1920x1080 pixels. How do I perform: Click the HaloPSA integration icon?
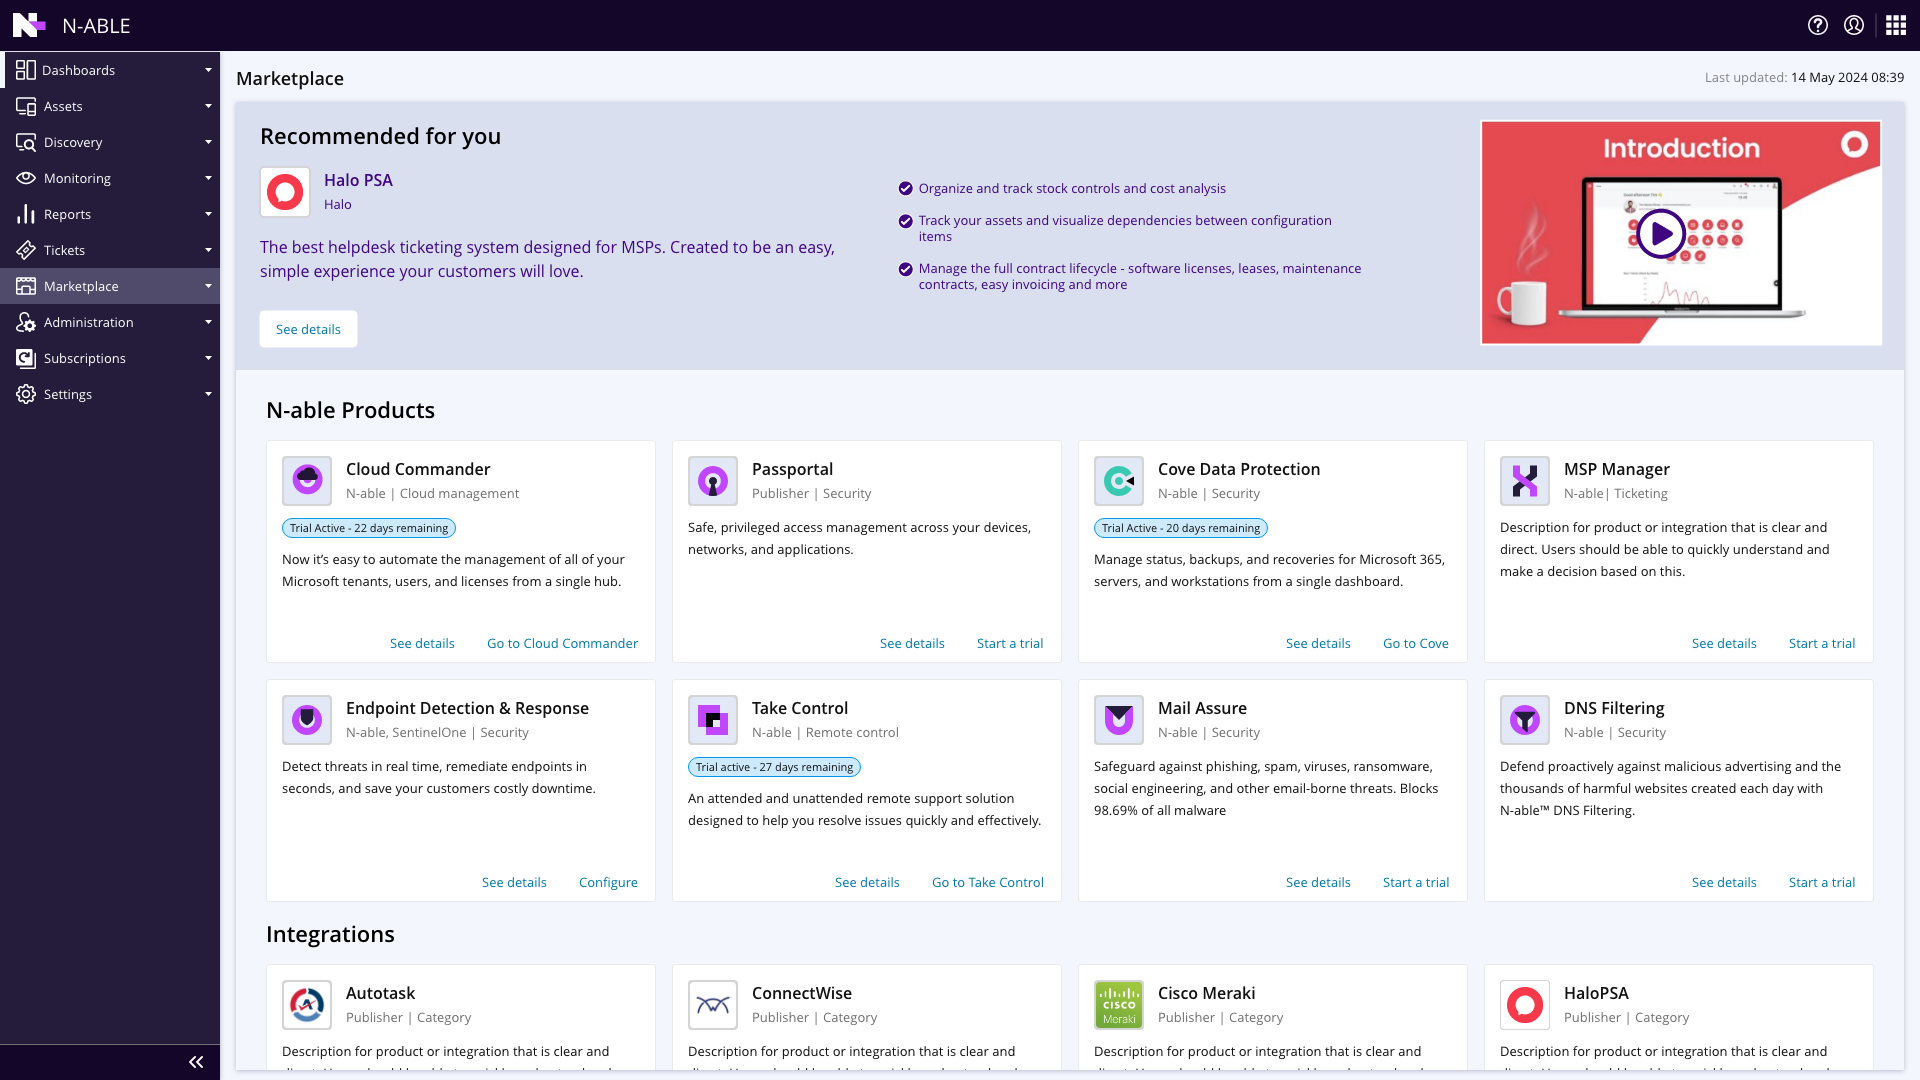(1525, 1005)
